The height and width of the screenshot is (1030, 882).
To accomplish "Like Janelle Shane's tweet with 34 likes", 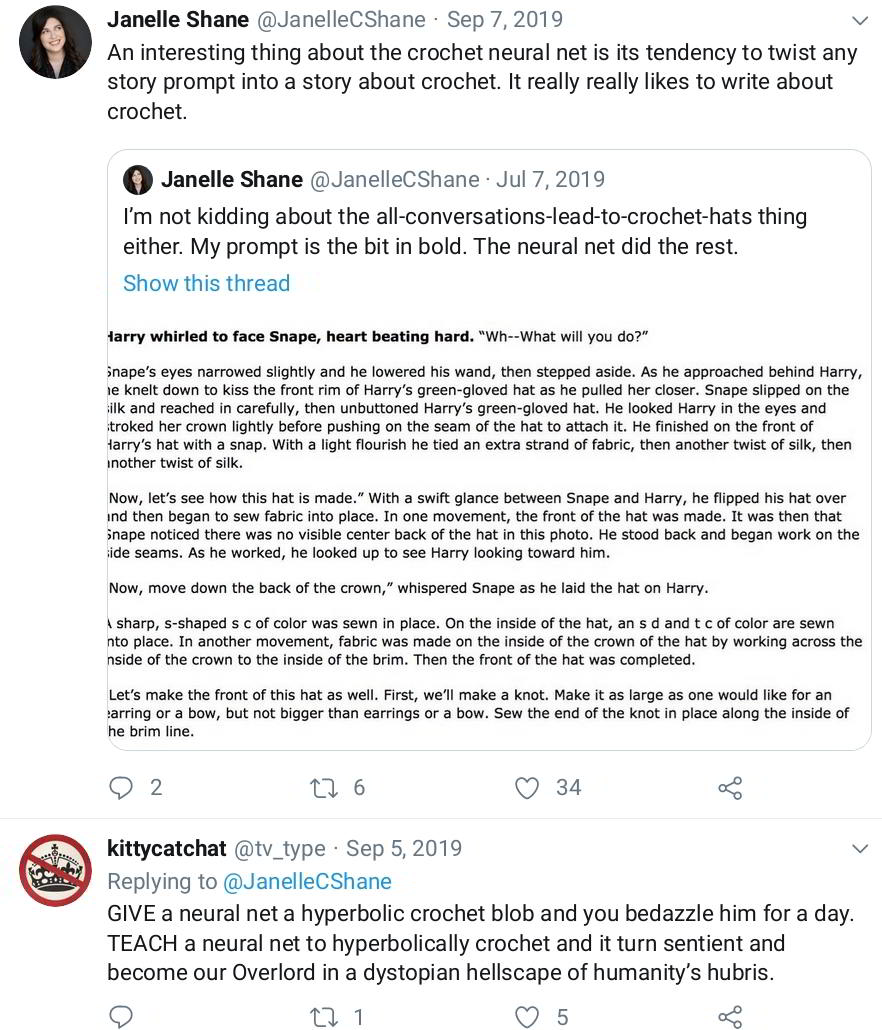I will pyautogui.click(x=527, y=788).
